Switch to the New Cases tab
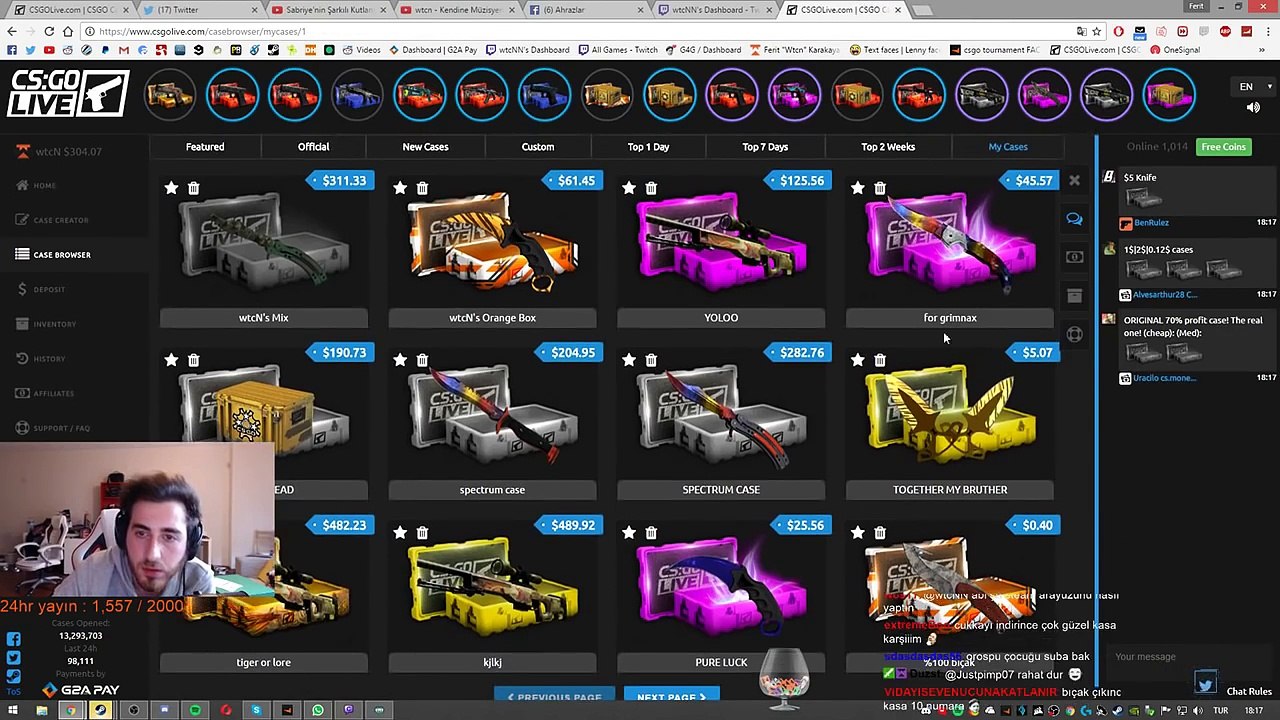This screenshot has width=1280, height=720. pyautogui.click(x=425, y=147)
